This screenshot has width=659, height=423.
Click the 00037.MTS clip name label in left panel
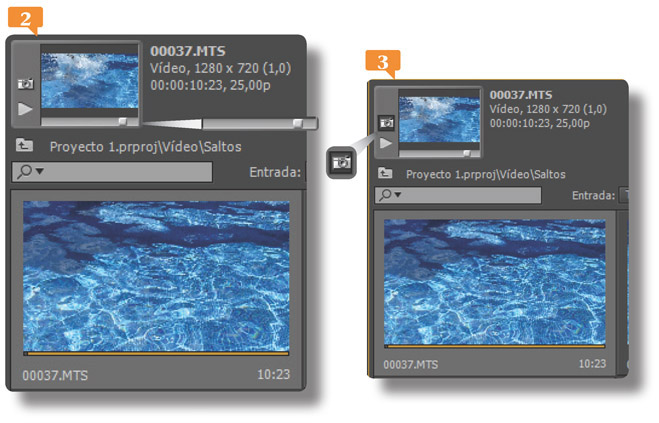tap(47, 374)
